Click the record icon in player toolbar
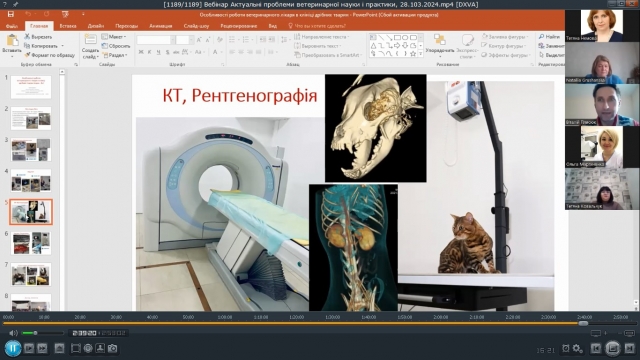 click(88, 349)
